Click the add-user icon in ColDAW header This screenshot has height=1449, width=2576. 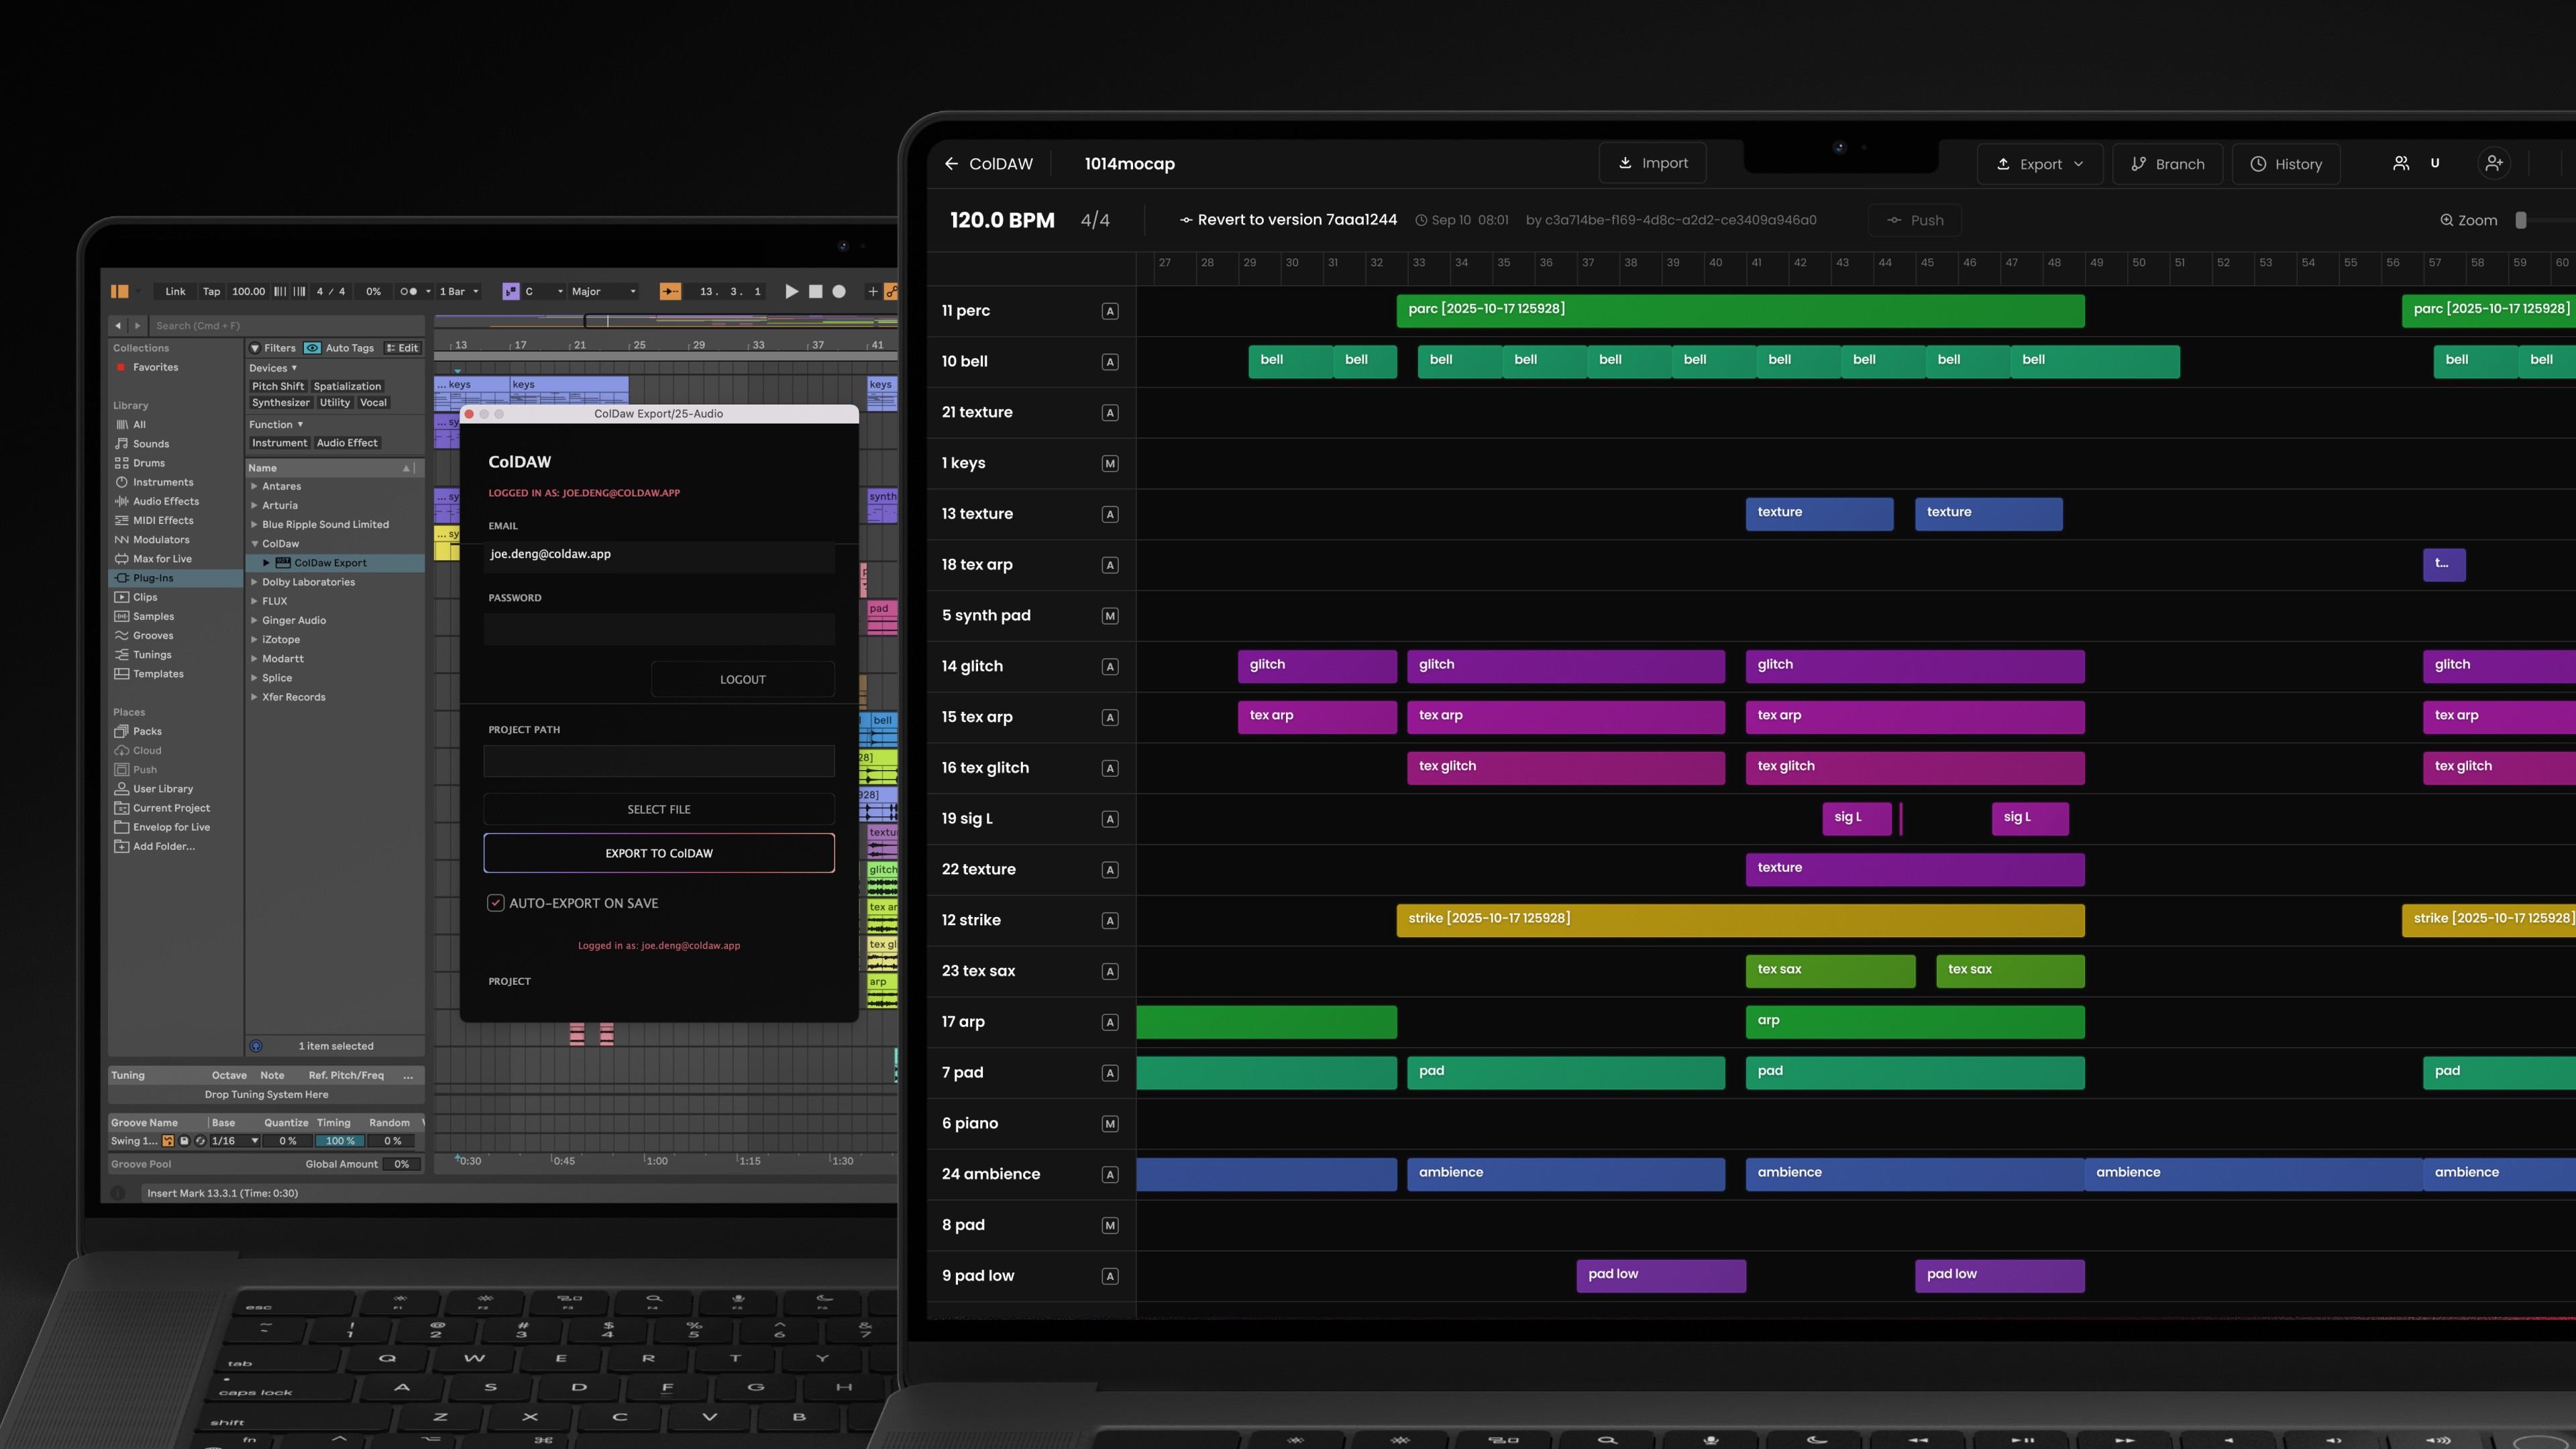[x=2494, y=164]
